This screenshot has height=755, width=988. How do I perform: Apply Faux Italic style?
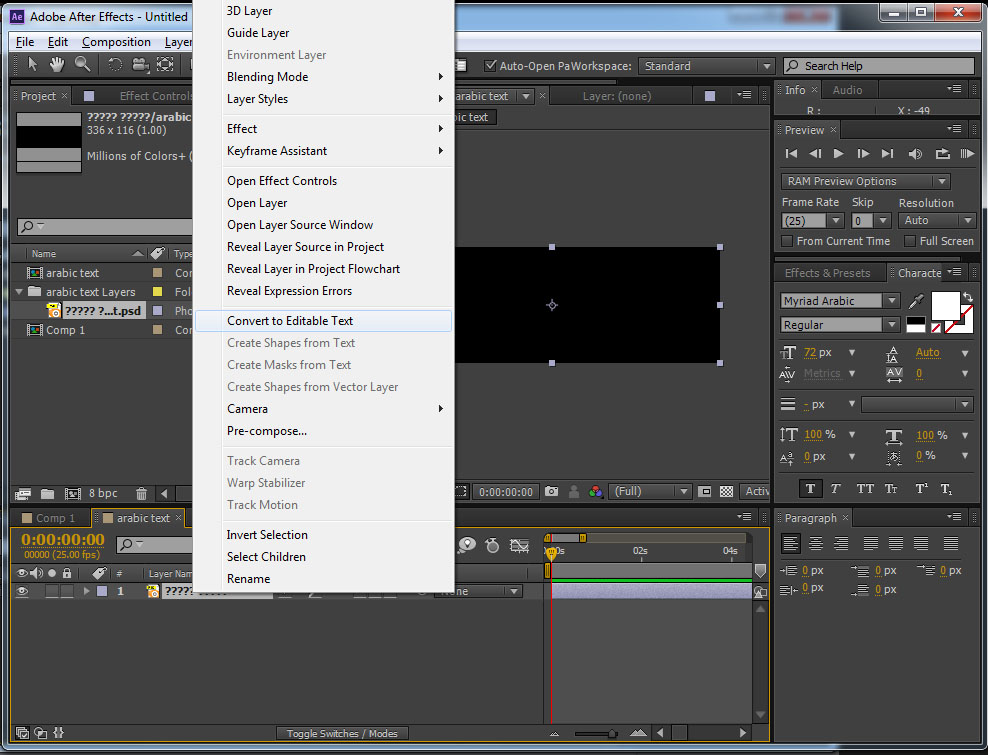click(836, 488)
